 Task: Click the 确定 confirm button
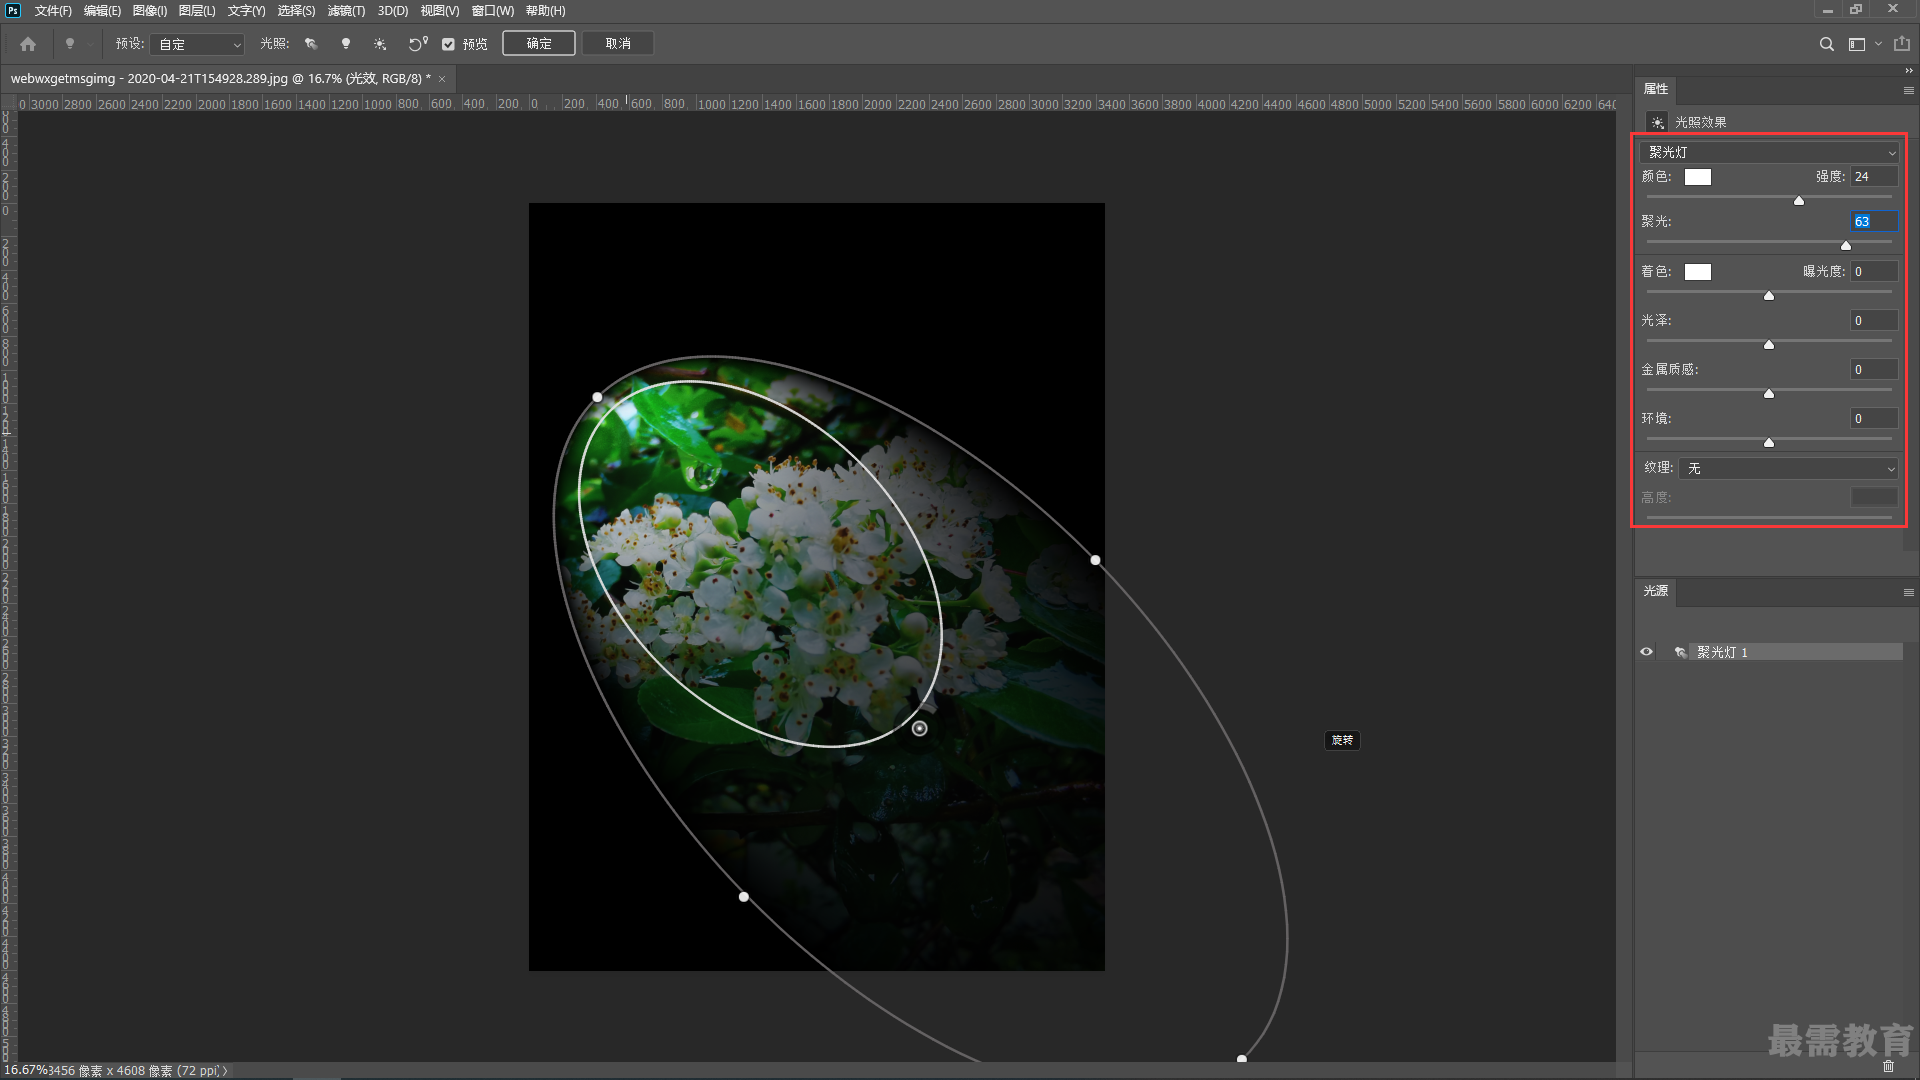539,44
